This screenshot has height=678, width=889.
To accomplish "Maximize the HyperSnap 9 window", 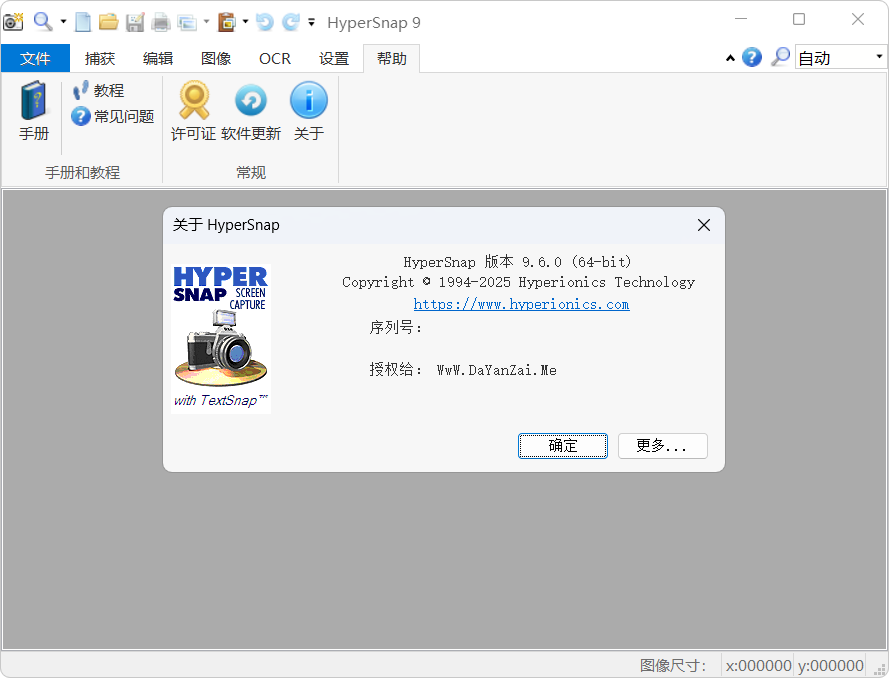I will coord(799,19).
